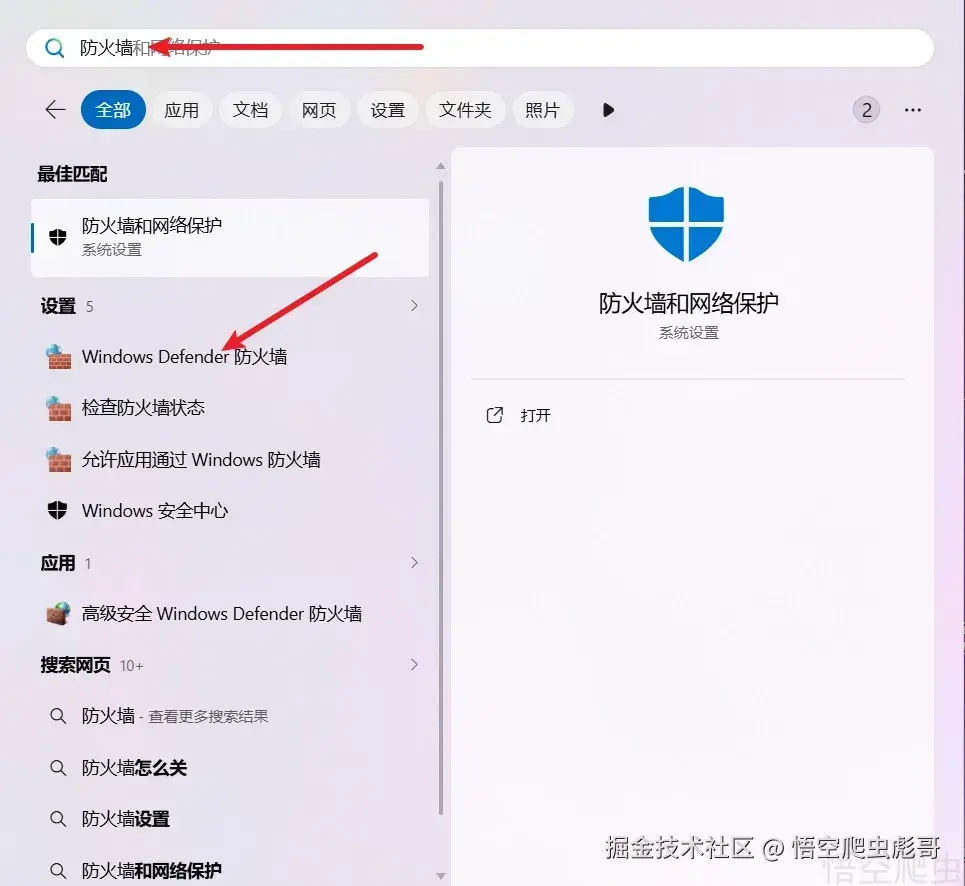This screenshot has width=965, height=886.
Task: Click icon beside 高级安全 Windows Defender 防火墙
Action: 58,613
